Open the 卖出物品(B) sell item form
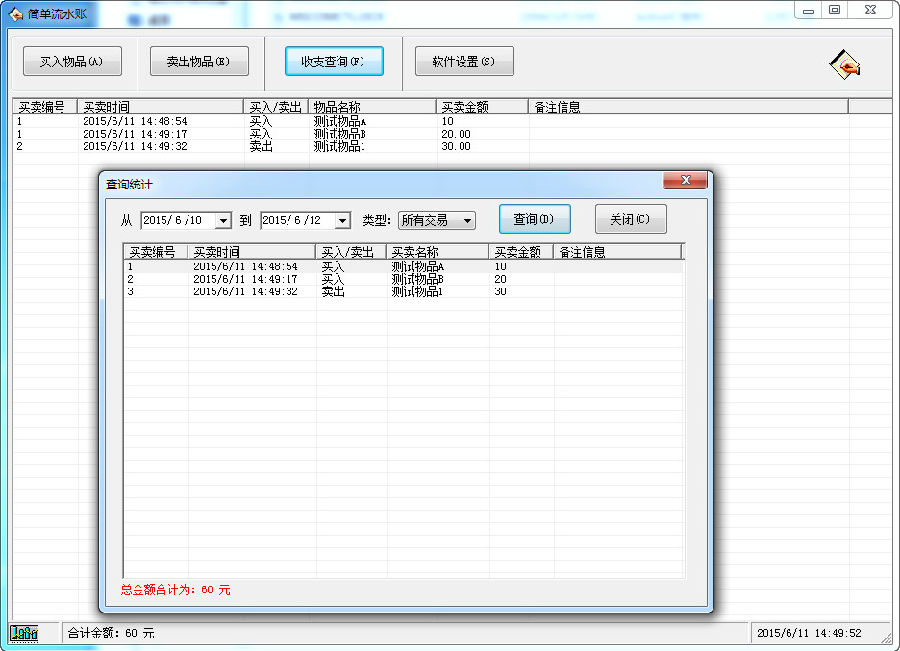The width and height of the screenshot is (900, 651). pyautogui.click(x=198, y=61)
